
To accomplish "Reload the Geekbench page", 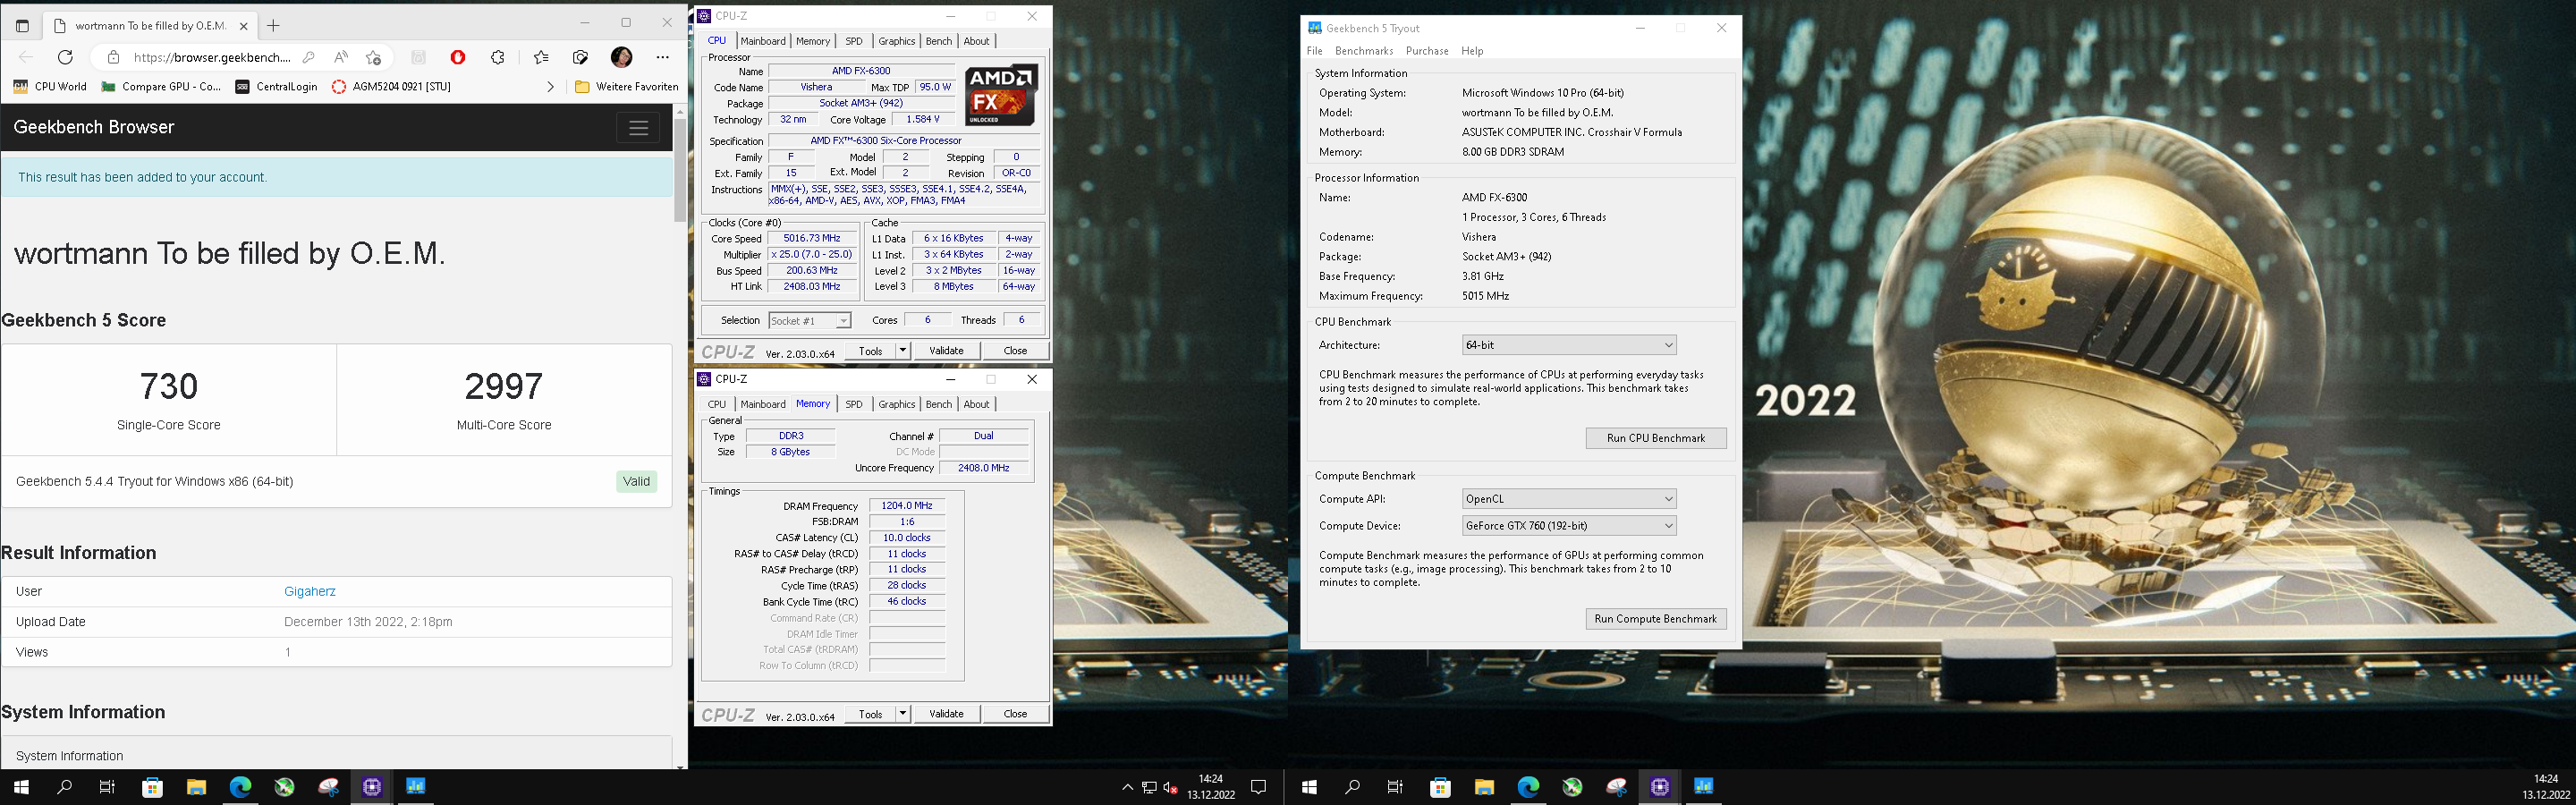I will pos(65,57).
